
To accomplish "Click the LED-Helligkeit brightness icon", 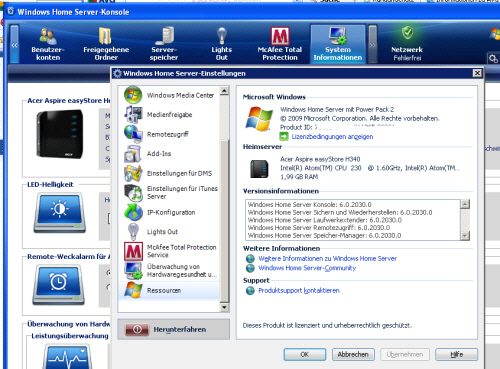I will [x=59, y=212].
